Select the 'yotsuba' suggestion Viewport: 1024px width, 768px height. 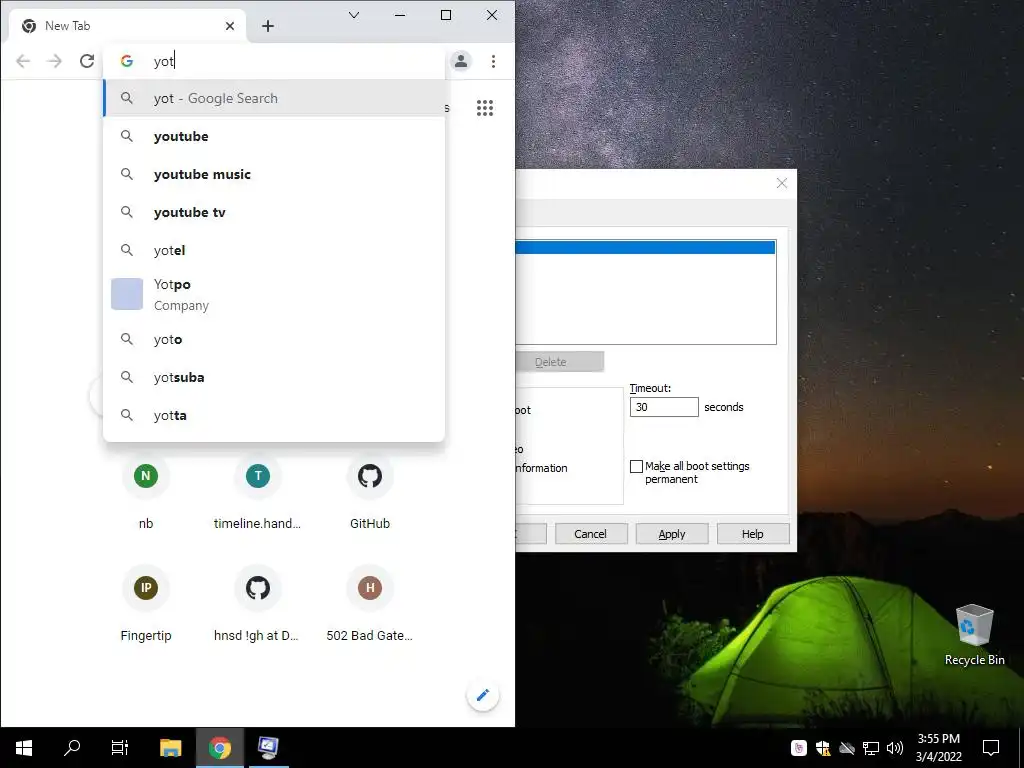click(274, 377)
